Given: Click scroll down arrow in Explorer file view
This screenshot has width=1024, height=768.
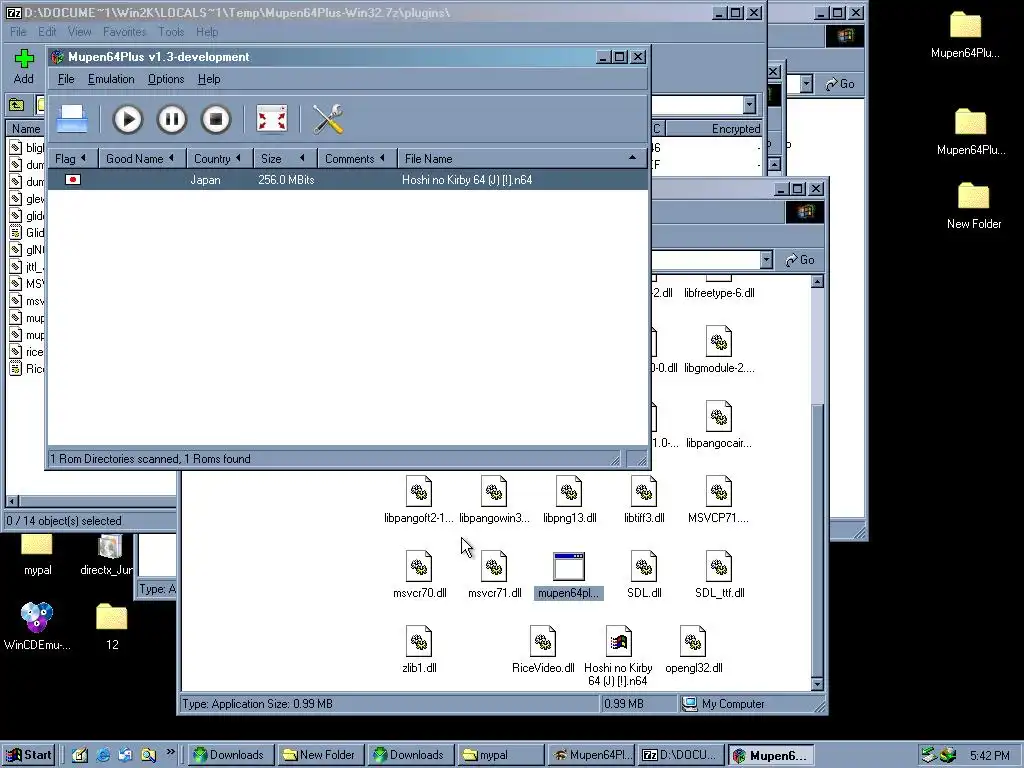Looking at the screenshot, I should 817,684.
